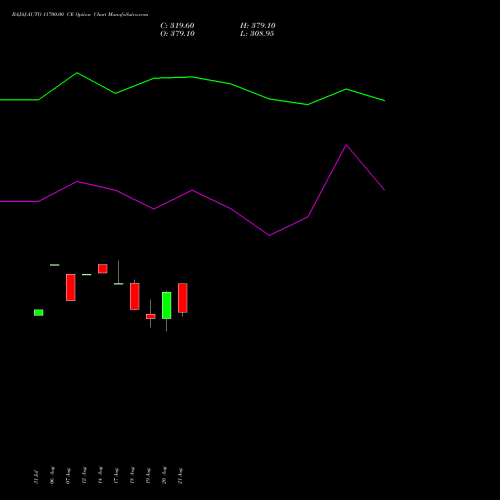Click the last red candlestick above 21 Aug
This screenshot has height=500, width=500.
point(183,298)
